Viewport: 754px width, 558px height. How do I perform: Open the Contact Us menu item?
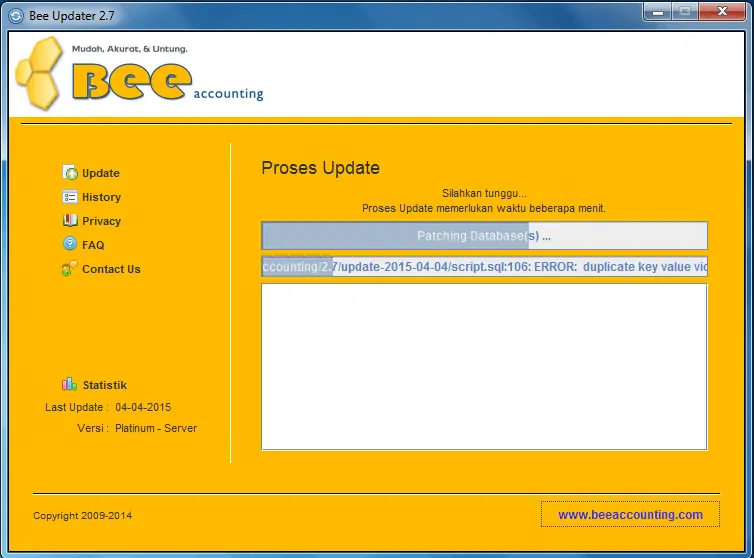pos(111,269)
